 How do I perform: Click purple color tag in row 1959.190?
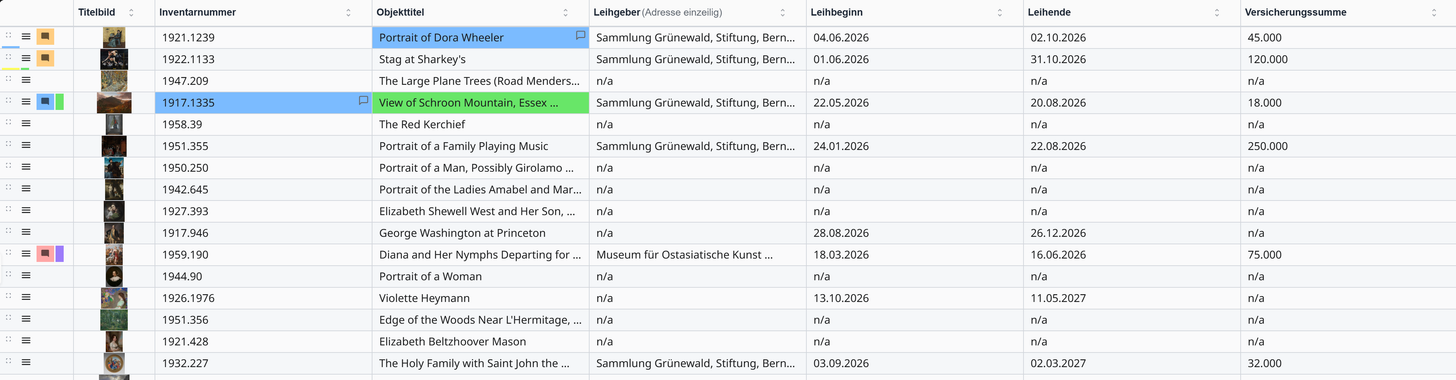pos(60,254)
